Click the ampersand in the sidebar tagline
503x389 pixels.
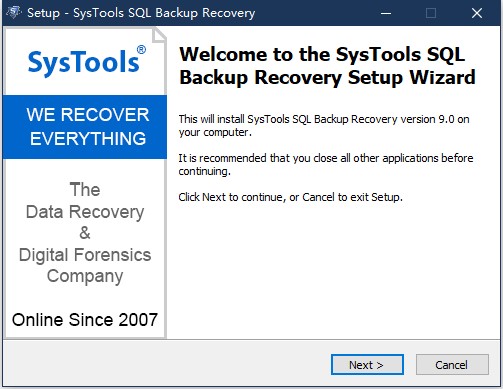[x=85, y=233]
